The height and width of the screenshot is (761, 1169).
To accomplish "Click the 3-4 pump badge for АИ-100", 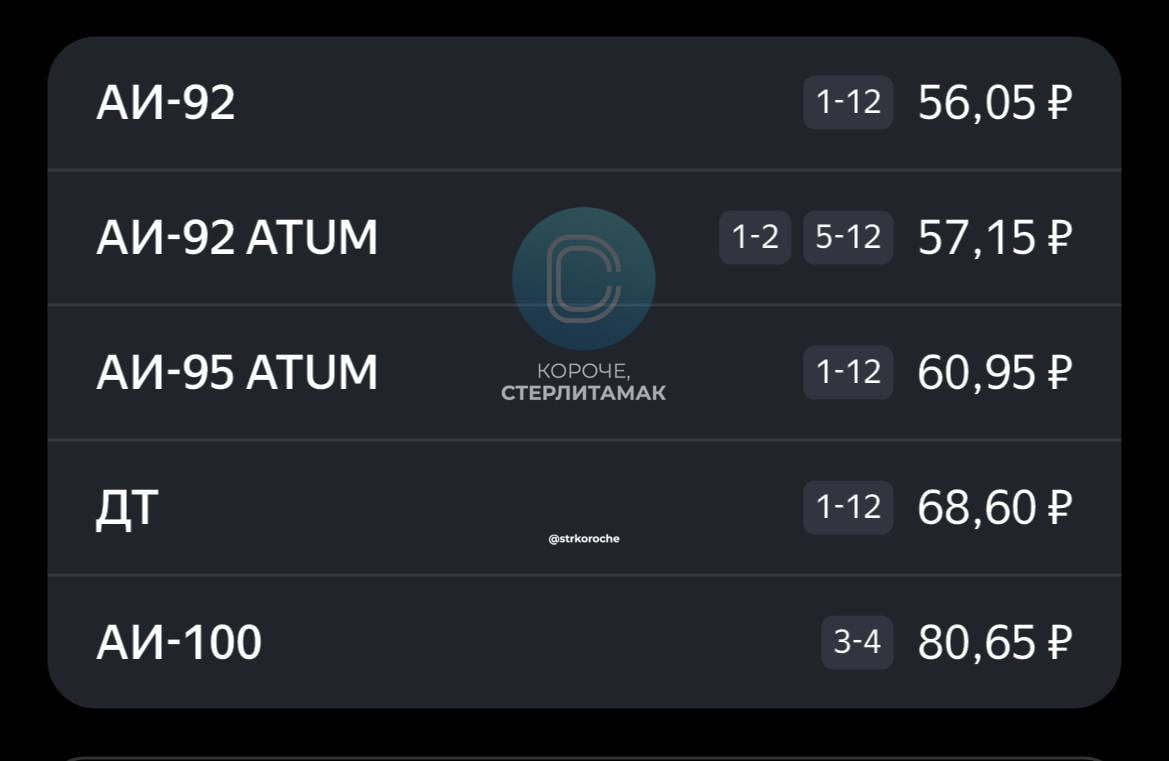I will [x=857, y=642].
